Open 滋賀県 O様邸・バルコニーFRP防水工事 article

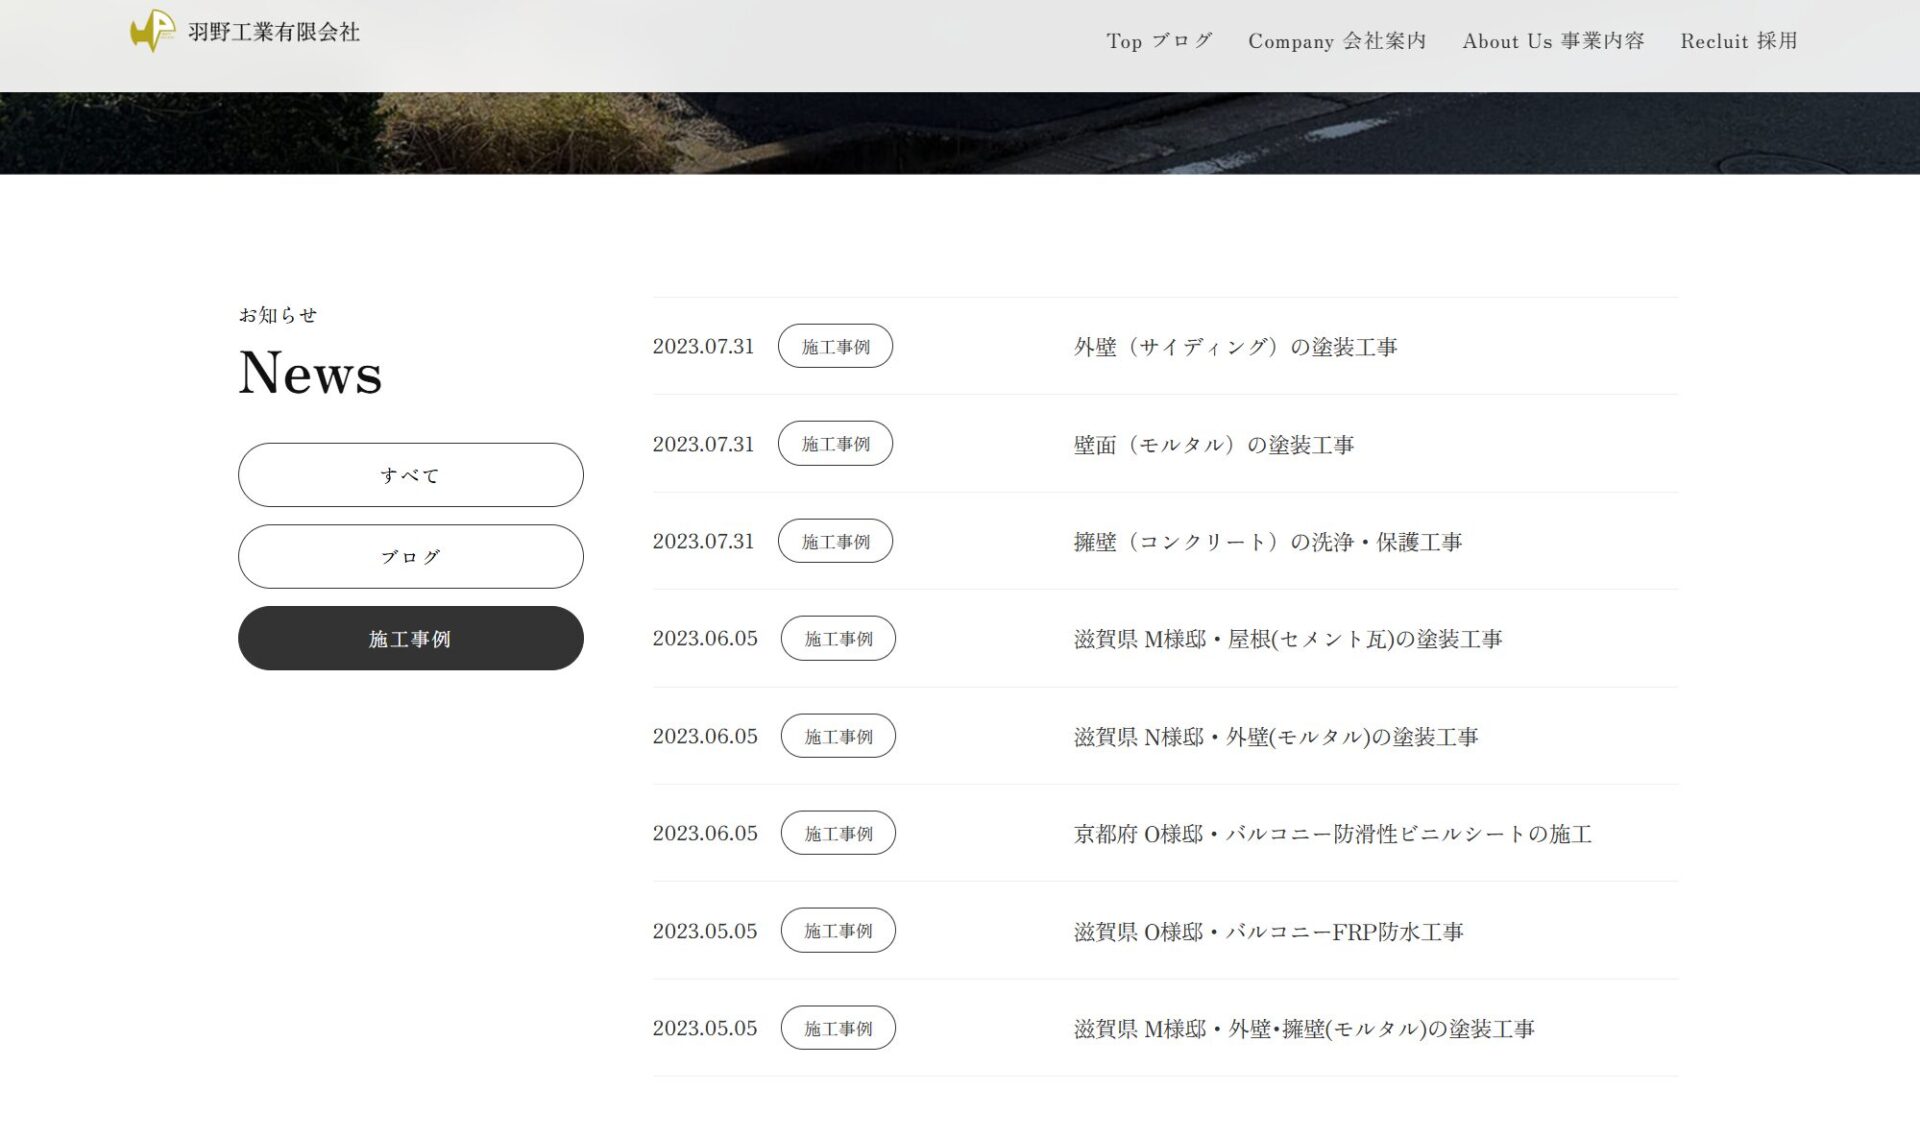click(1268, 932)
